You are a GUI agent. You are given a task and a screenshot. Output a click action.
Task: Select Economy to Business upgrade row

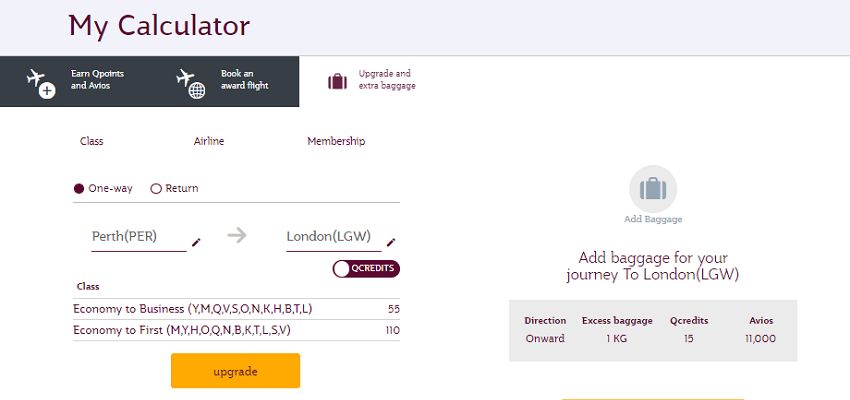(236, 309)
